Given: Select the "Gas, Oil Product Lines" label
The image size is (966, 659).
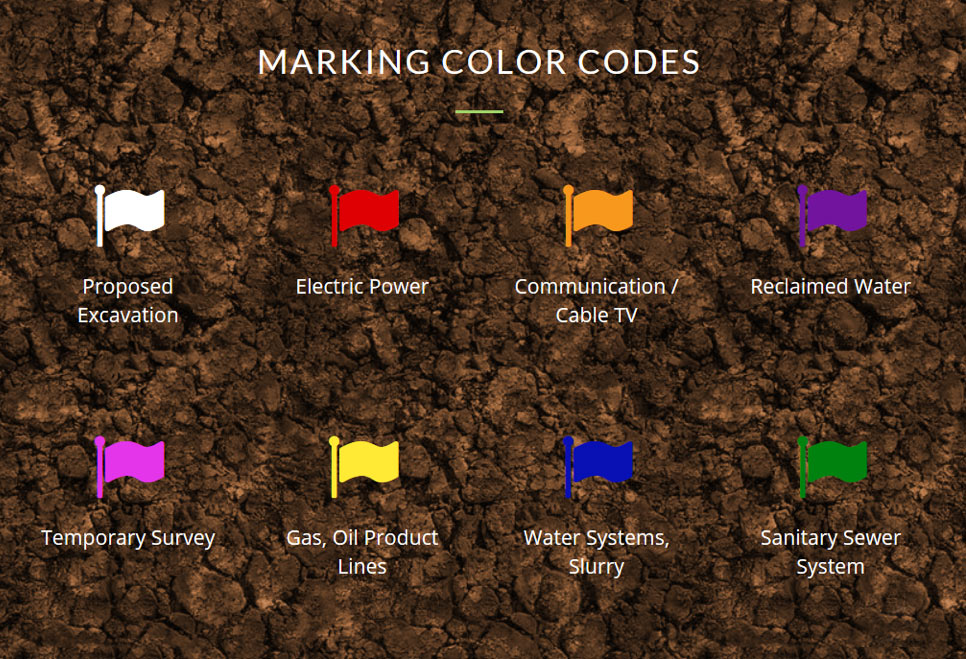Looking at the screenshot, I should [362, 552].
